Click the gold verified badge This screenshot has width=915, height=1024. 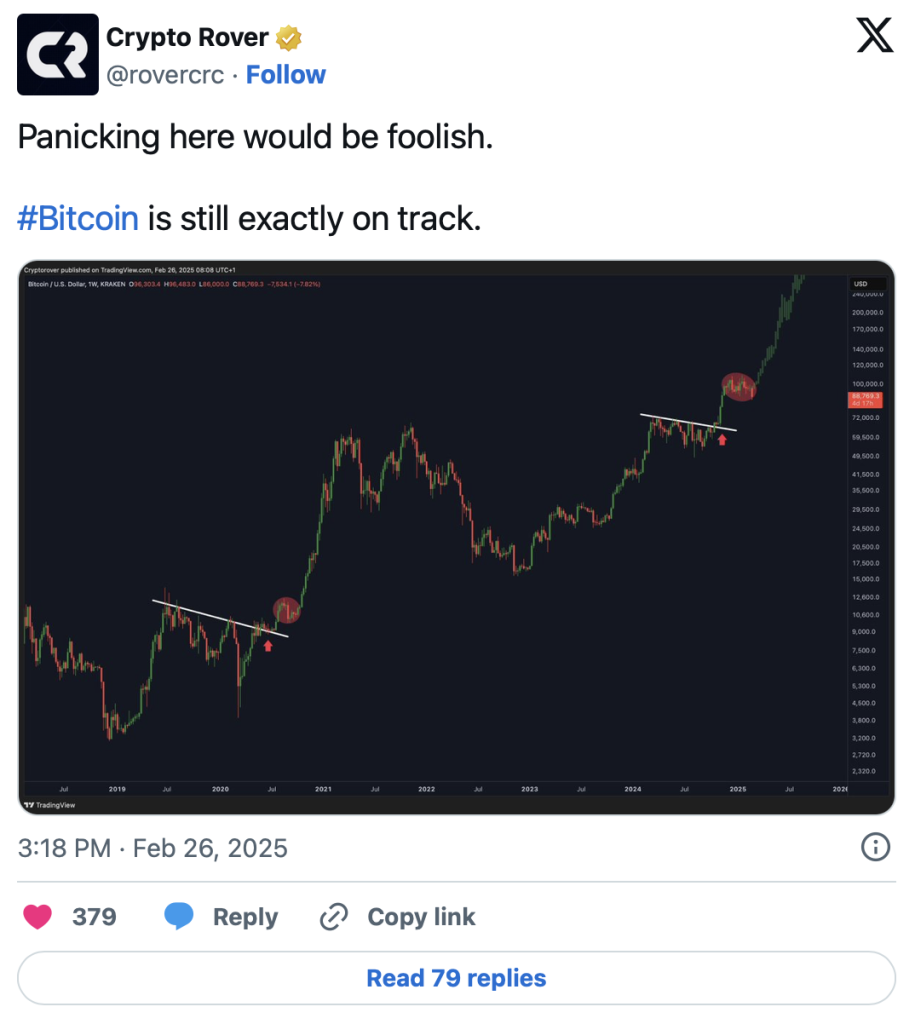[x=290, y=38]
